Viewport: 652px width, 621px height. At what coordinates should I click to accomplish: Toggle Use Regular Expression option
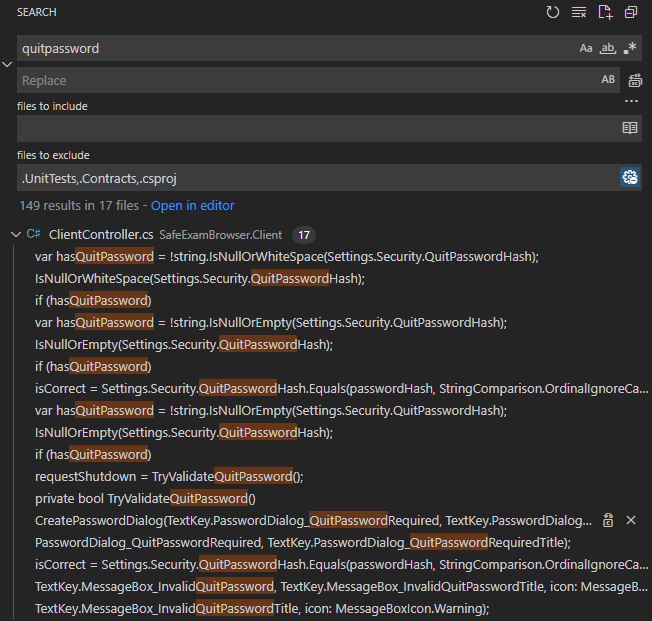click(630, 48)
